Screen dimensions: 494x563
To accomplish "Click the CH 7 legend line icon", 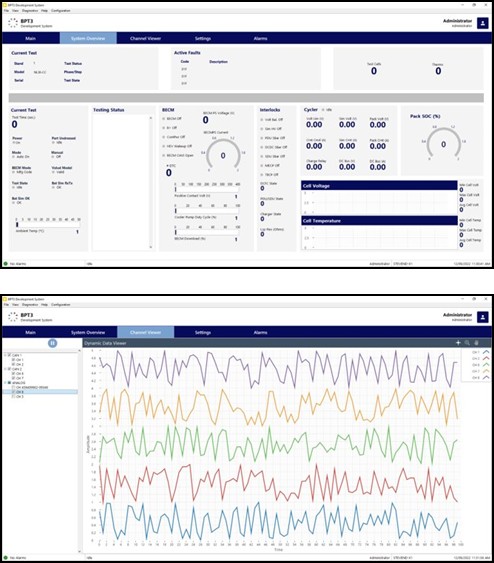I will [486, 371].
